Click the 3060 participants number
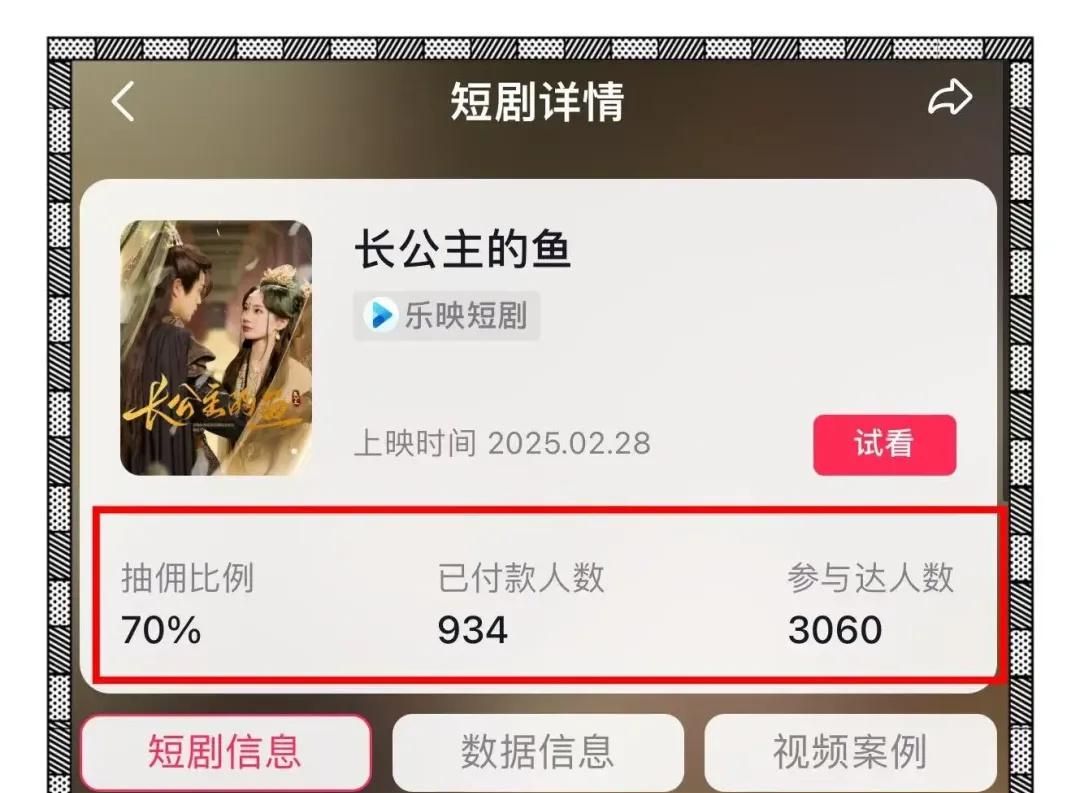Viewport: 1080px width, 793px height. pos(835,630)
